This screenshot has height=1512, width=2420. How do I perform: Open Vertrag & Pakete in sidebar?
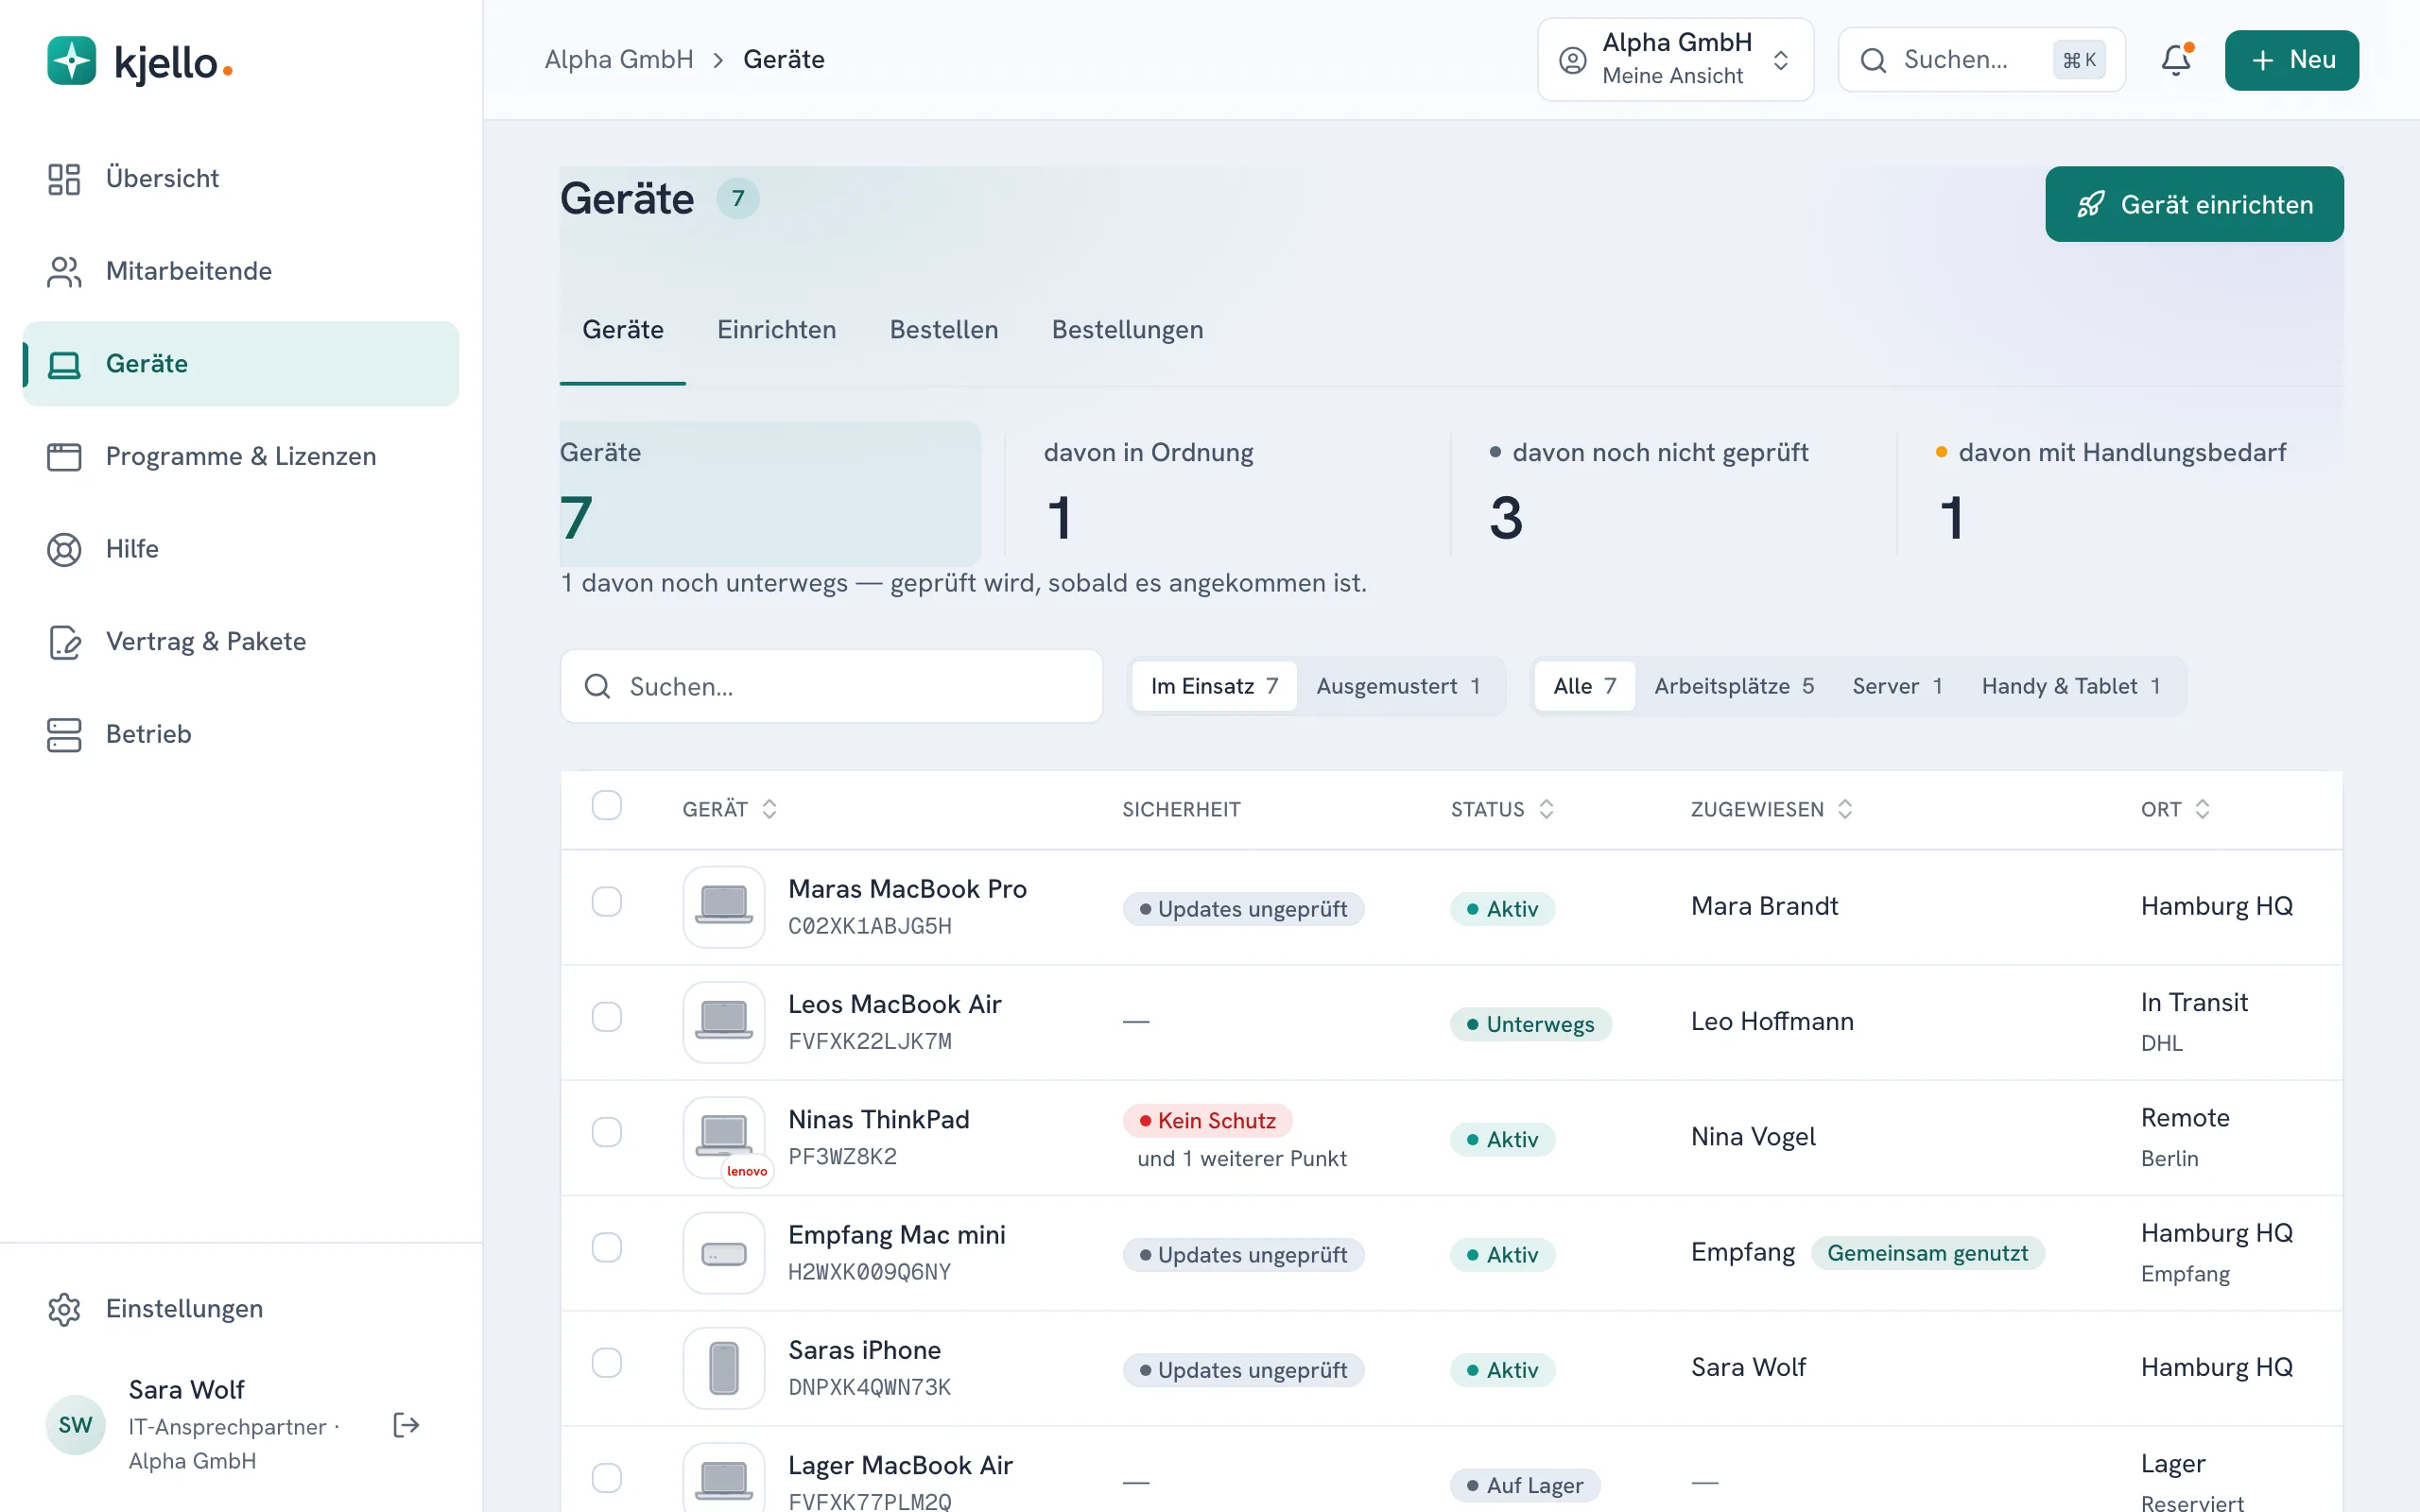pyautogui.click(x=241, y=641)
